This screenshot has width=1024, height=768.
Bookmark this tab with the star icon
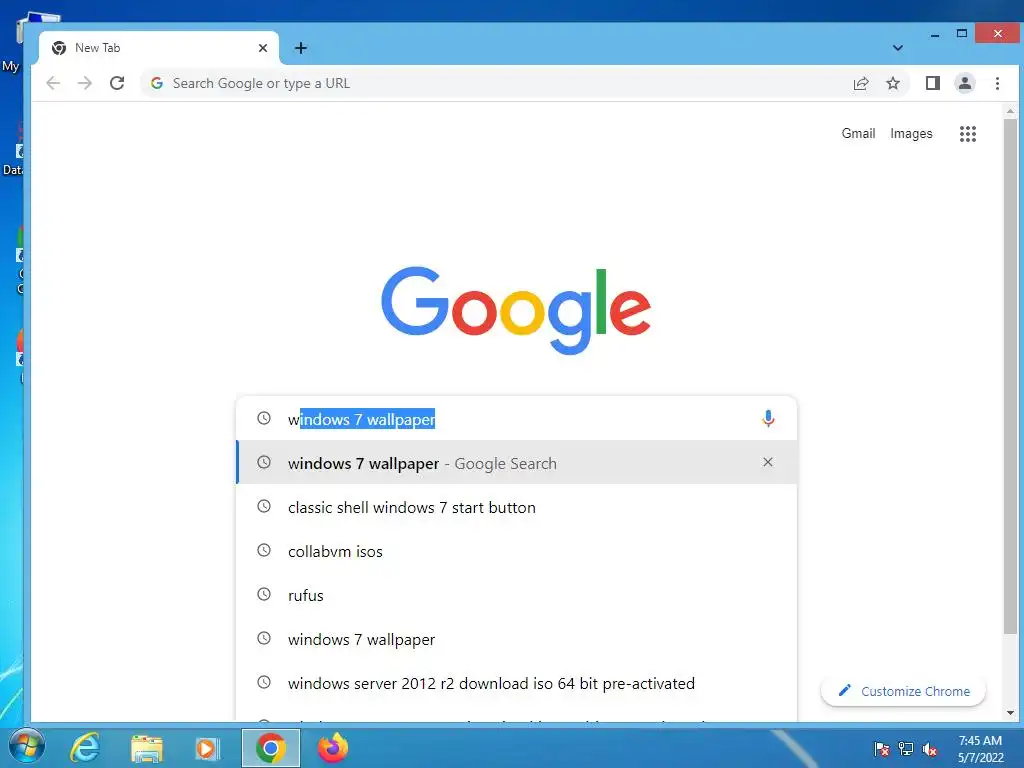point(893,83)
